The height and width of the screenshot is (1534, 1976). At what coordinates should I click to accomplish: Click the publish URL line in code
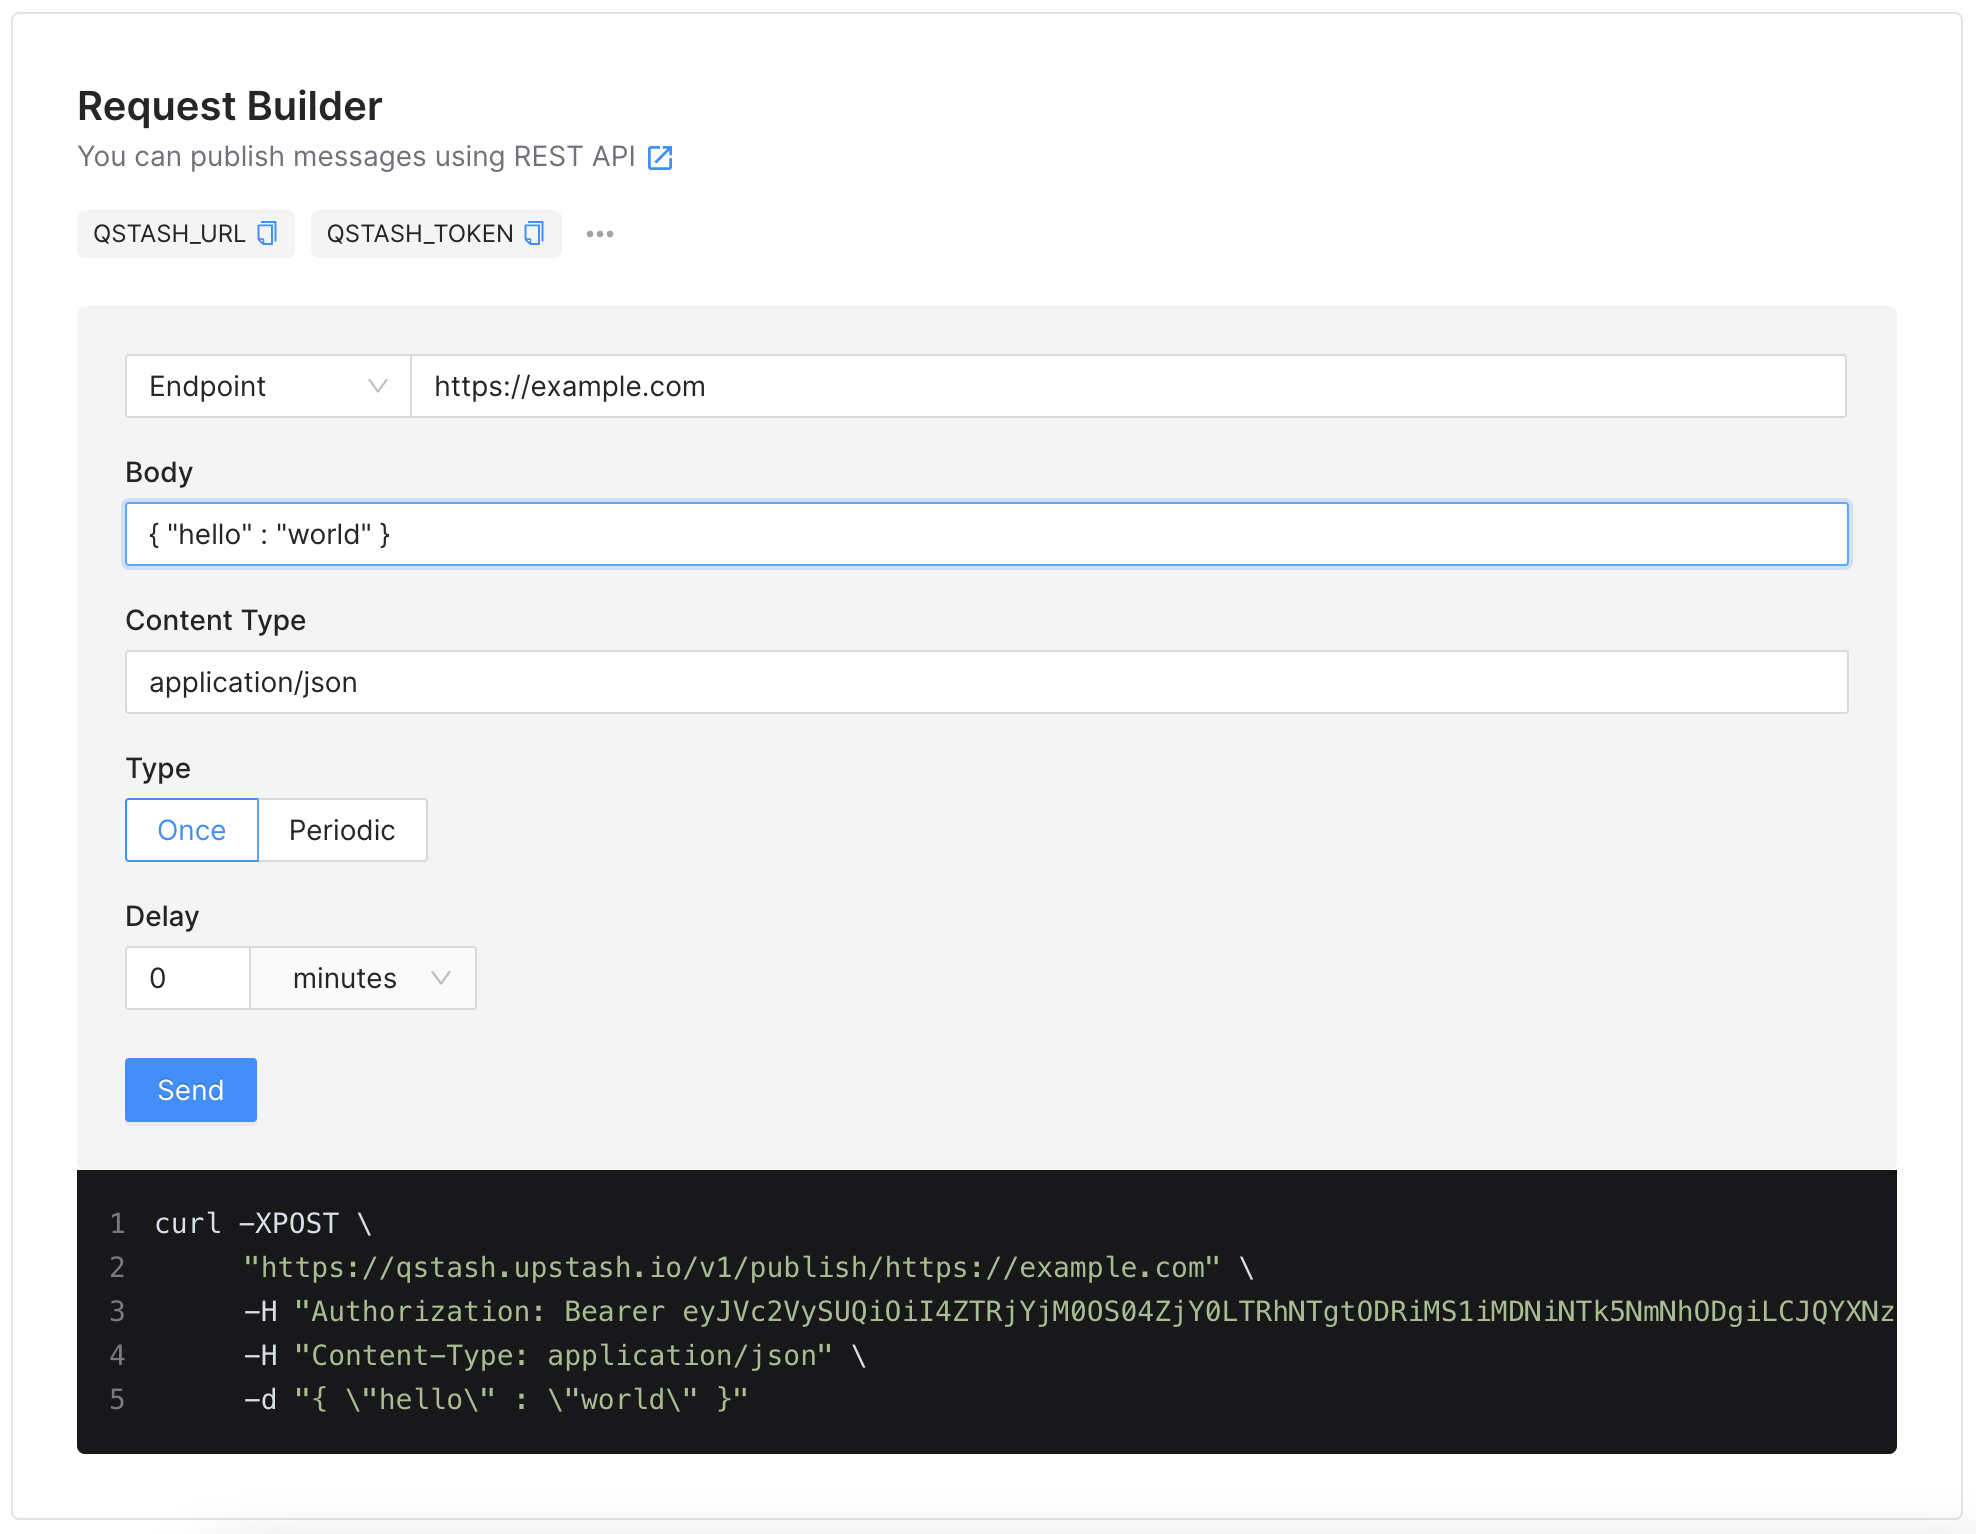point(730,1267)
